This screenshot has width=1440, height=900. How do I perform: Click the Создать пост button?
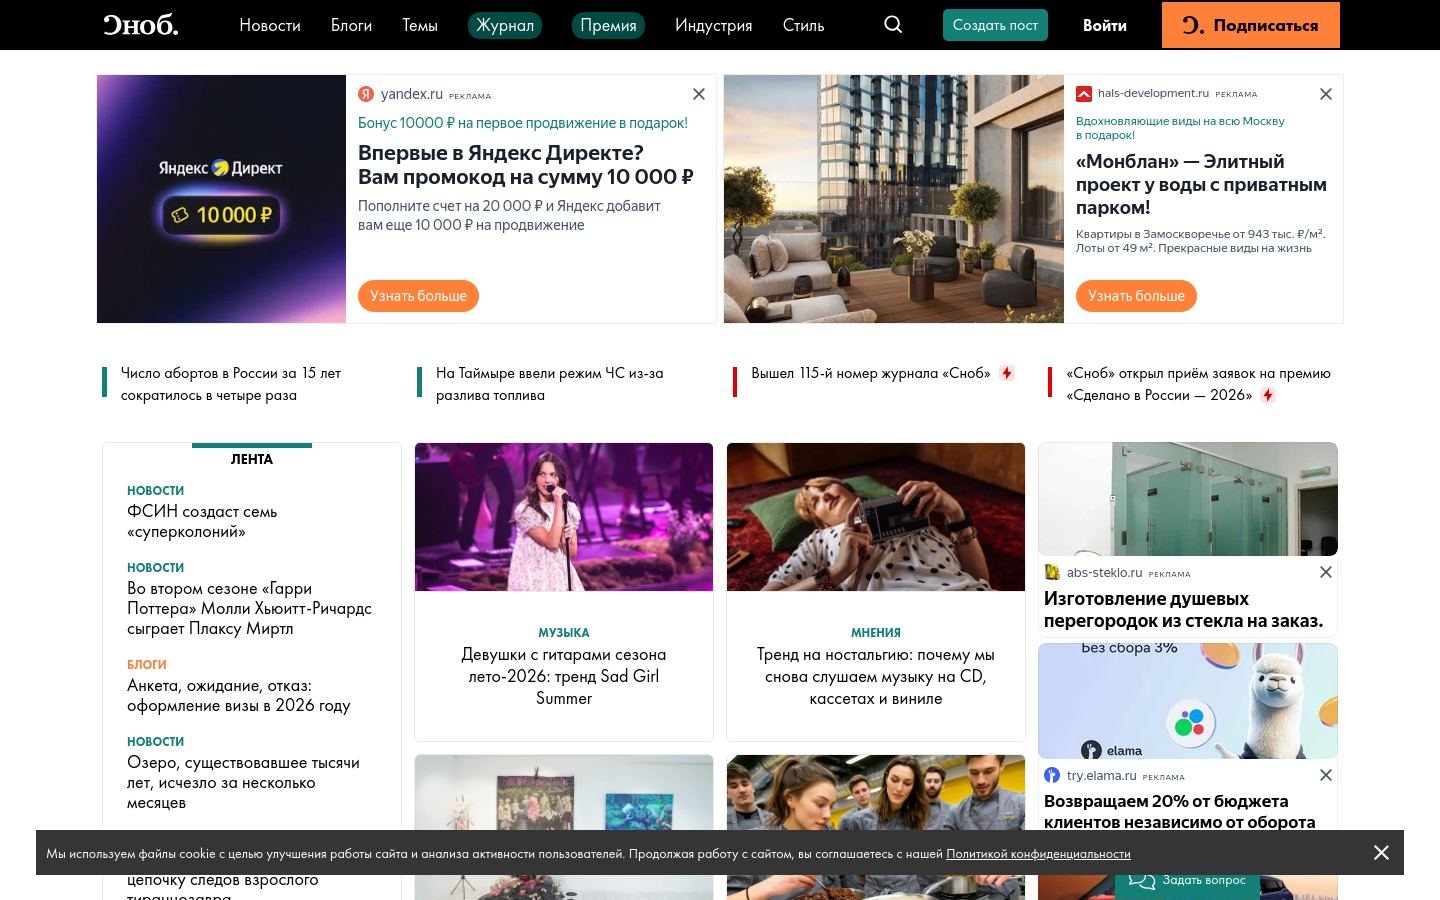coord(995,25)
